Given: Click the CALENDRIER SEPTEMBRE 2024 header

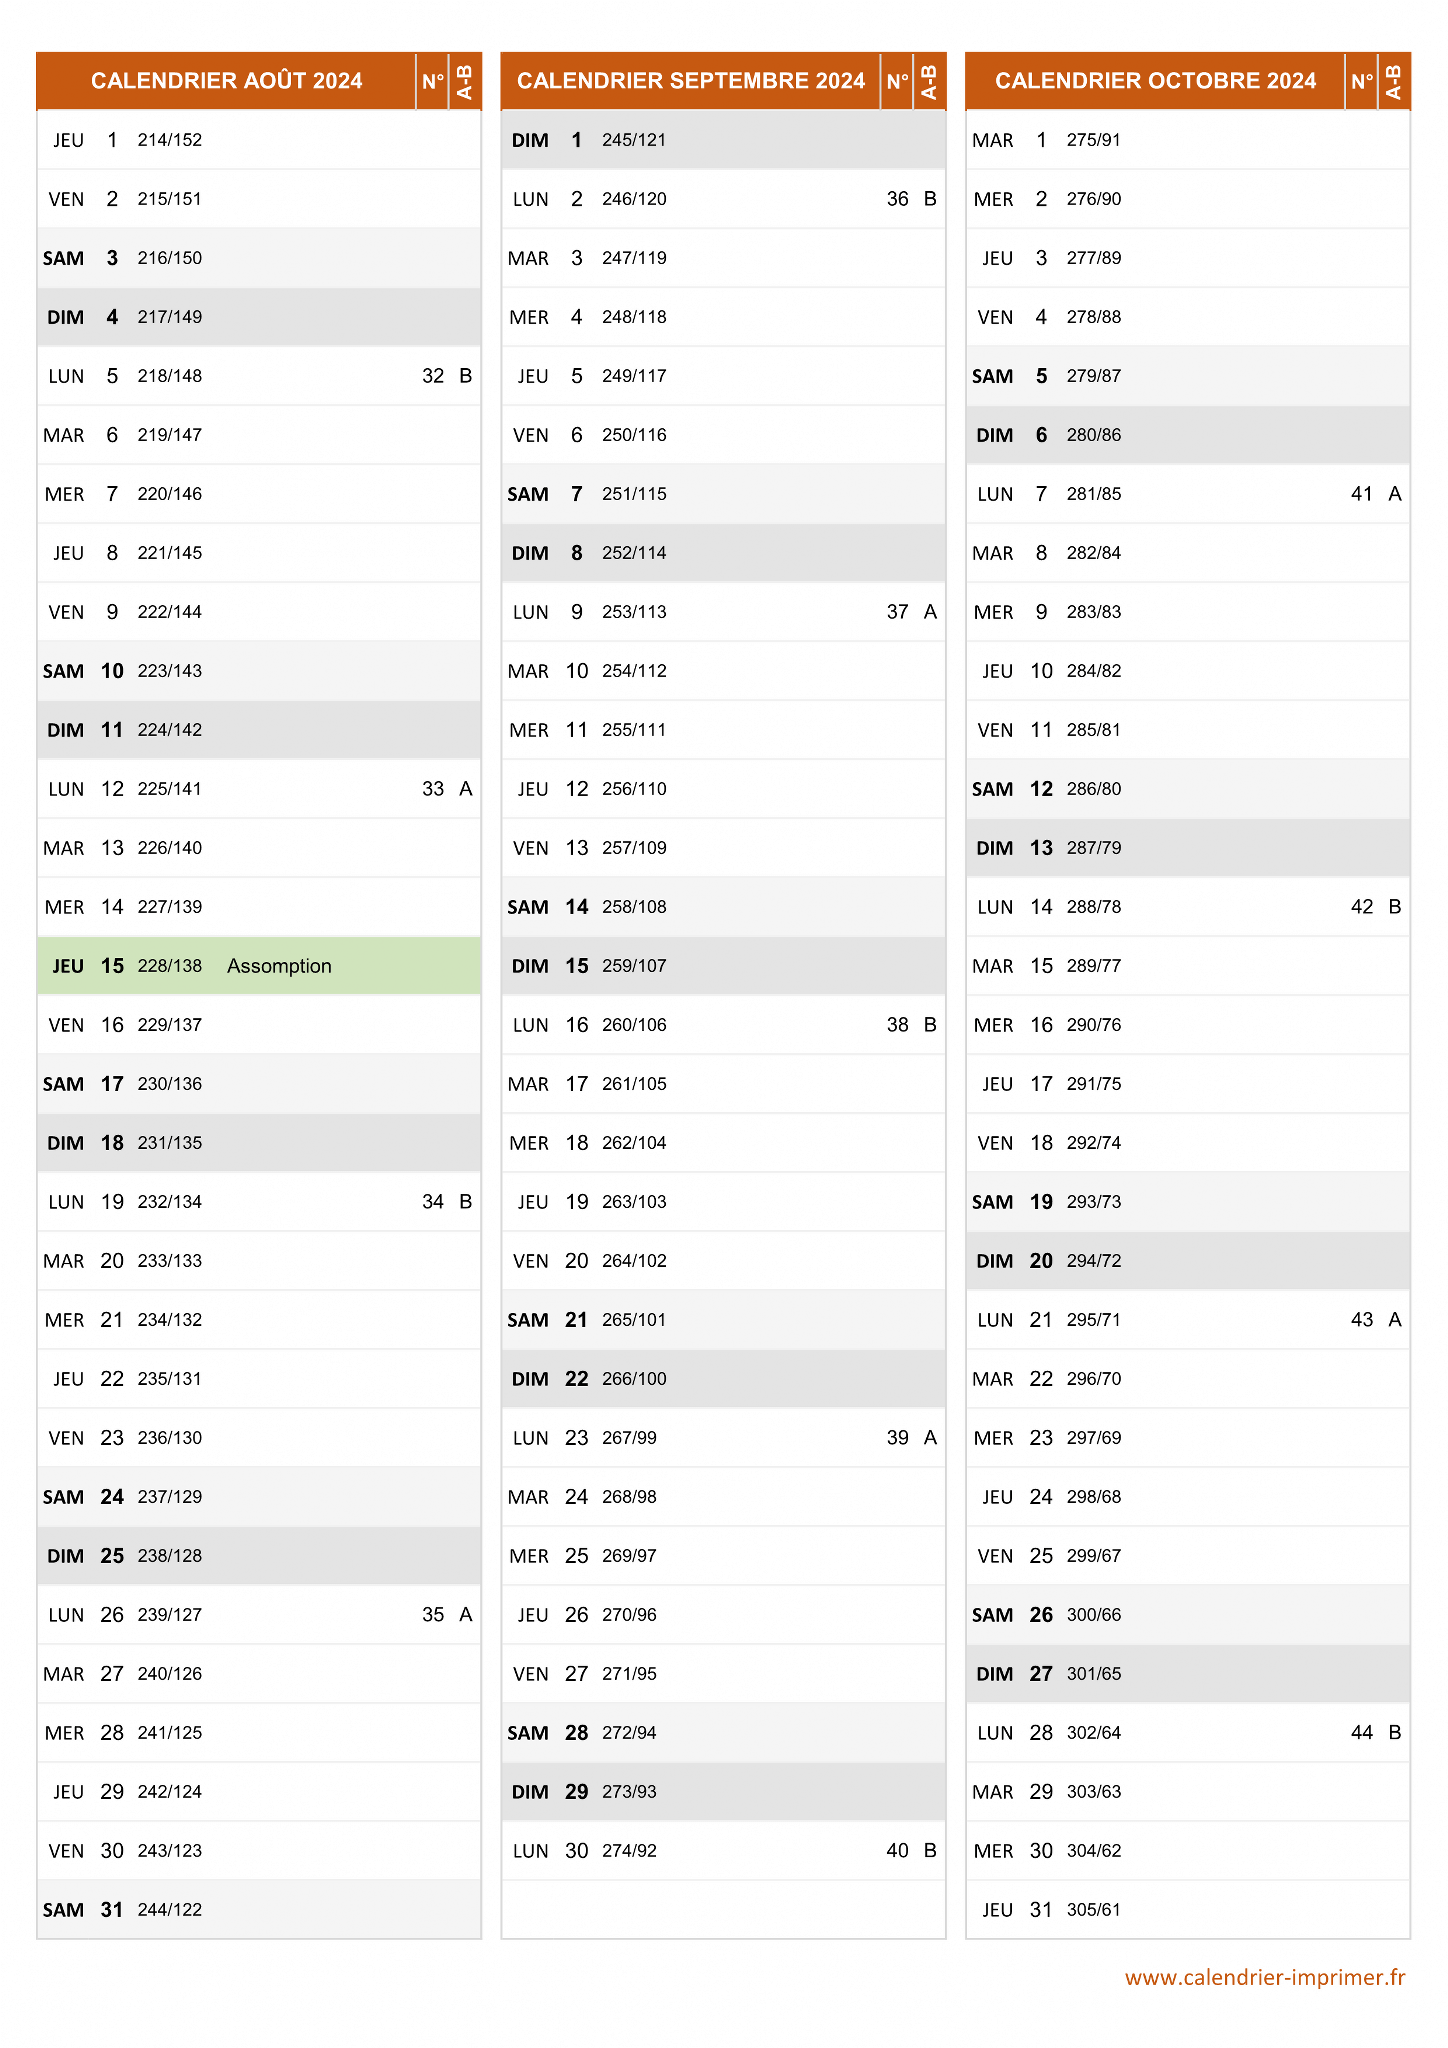Looking at the screenshot, I should click(691, 81).
